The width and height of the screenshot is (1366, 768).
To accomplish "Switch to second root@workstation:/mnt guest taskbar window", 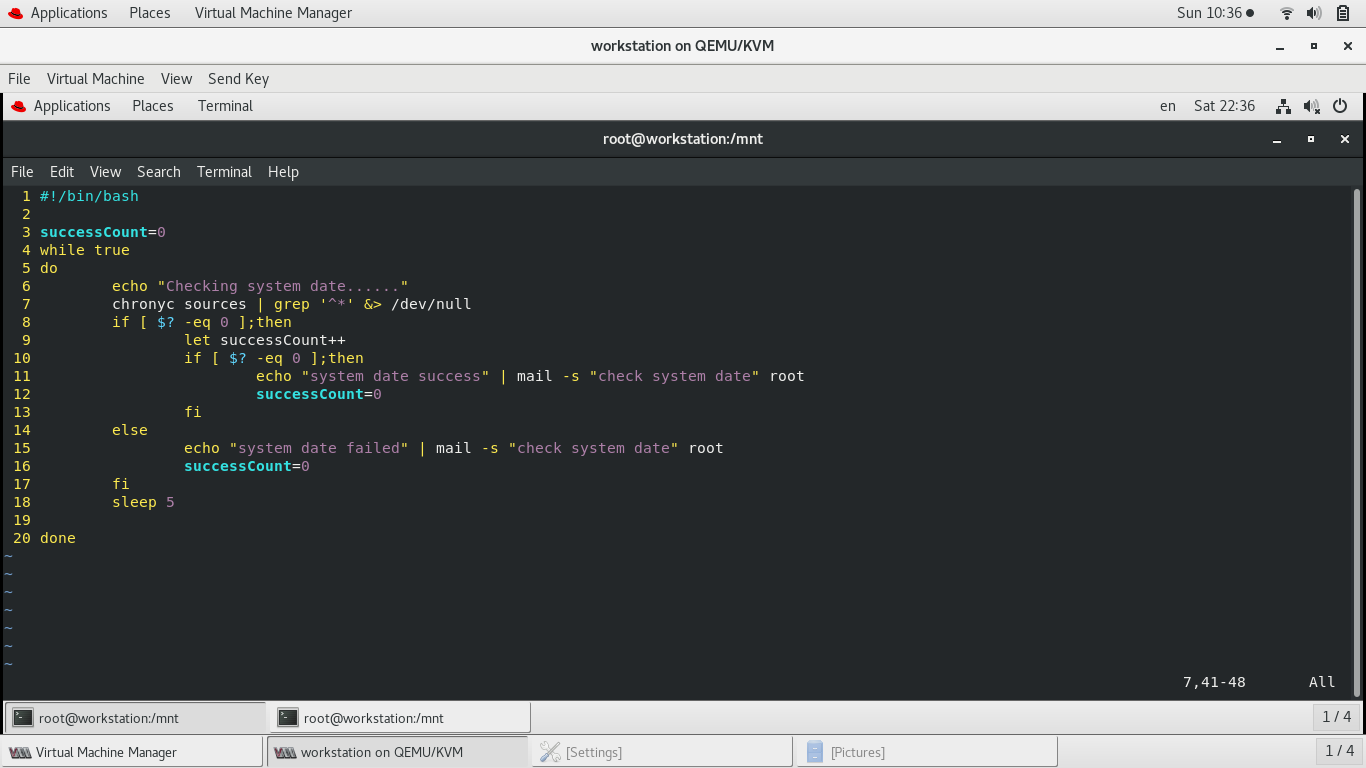I will click(400, 718).
